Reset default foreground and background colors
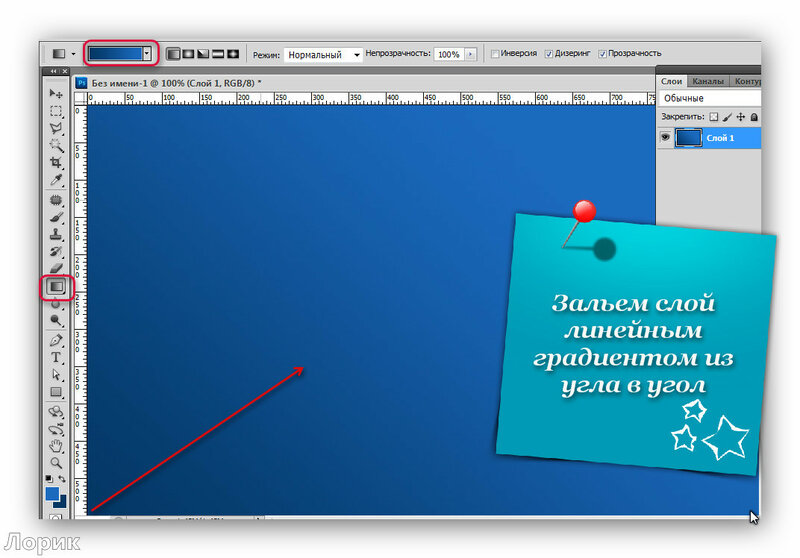This screenshot has height=558, width=800. (48, 478)
